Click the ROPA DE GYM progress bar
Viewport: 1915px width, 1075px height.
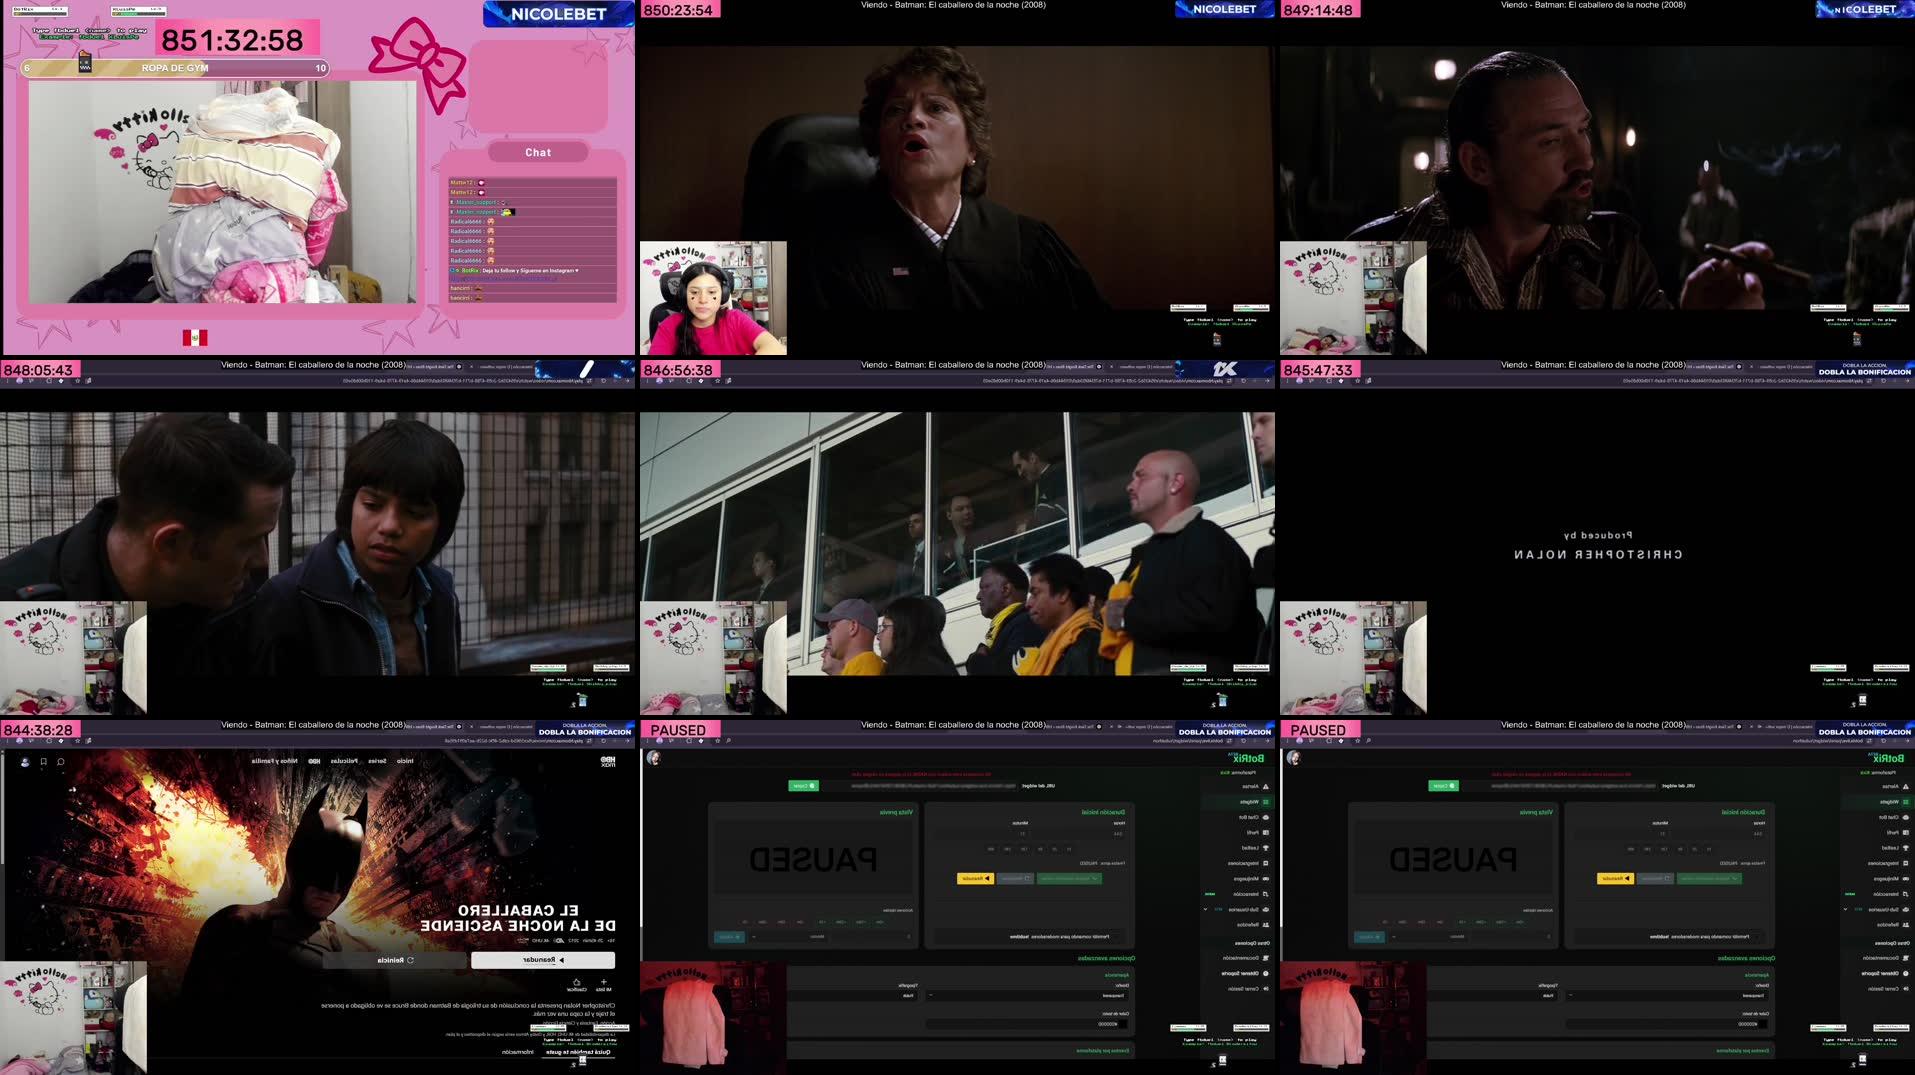click(175, 68)
